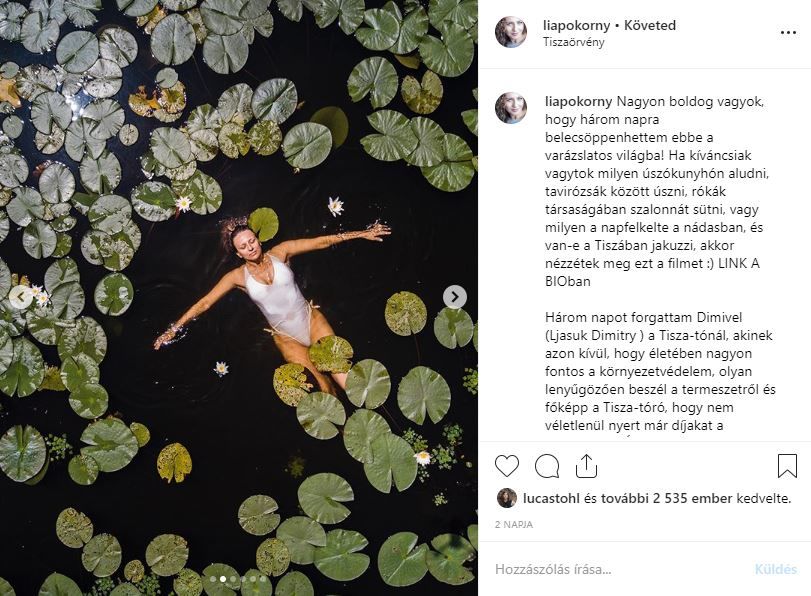This screenshot has height=596, width=811.
Task: Click the liapokorny username in the caption
Action: click(578, 101)
